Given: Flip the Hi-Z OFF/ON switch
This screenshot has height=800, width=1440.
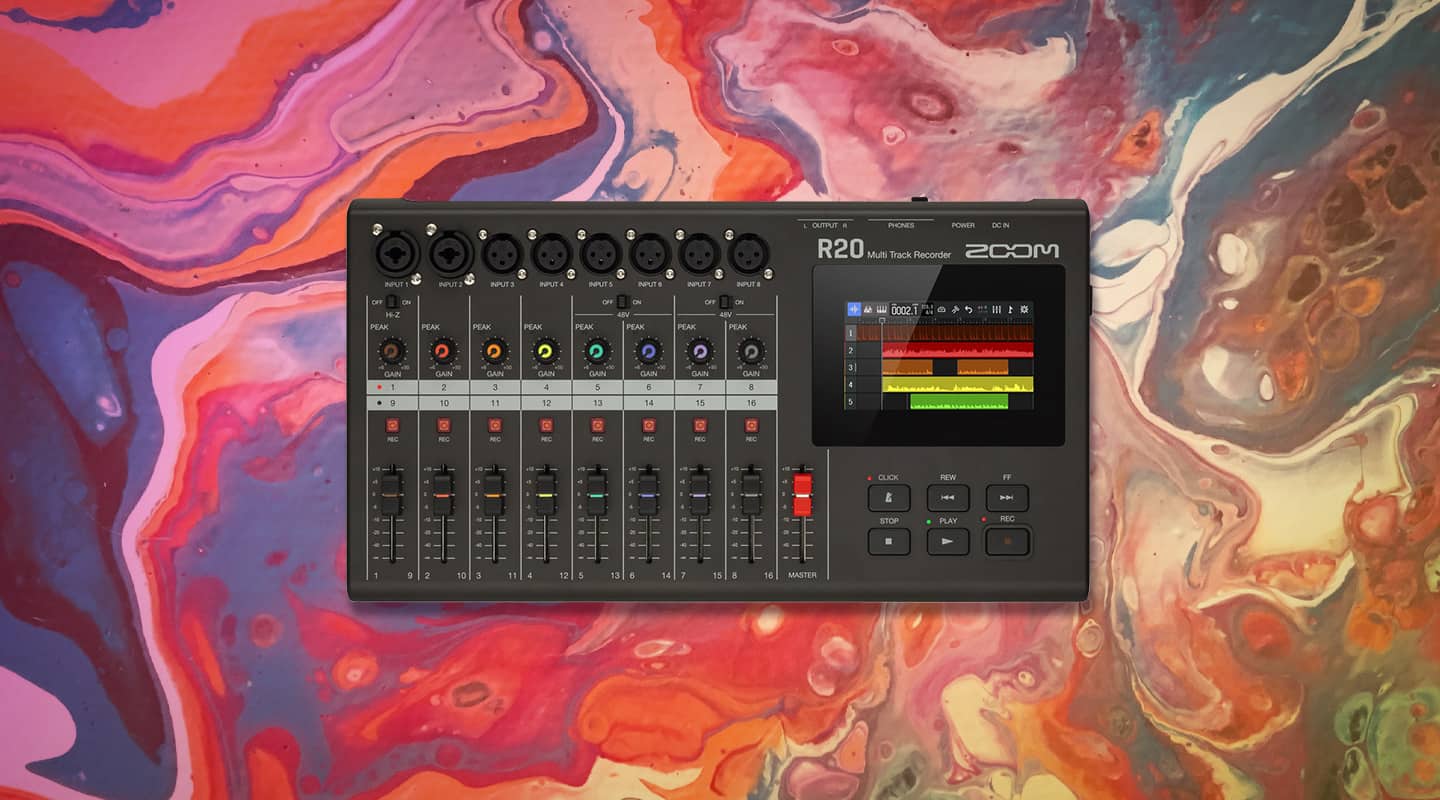Looking at the screenshot, I should pyautogui.click(x=392, y=300).
